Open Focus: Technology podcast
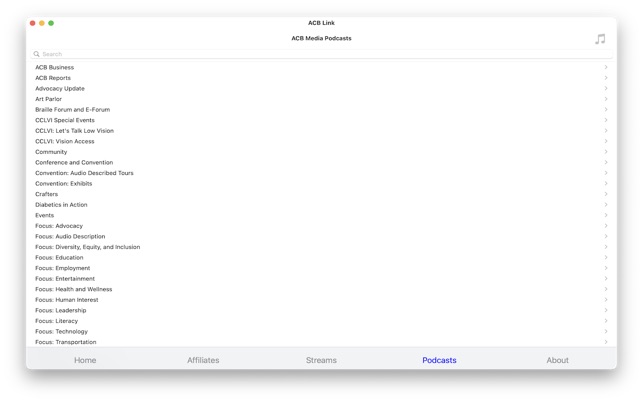This screenshot has width=643, height=402. pyautogui.click(x=322, y=331)
